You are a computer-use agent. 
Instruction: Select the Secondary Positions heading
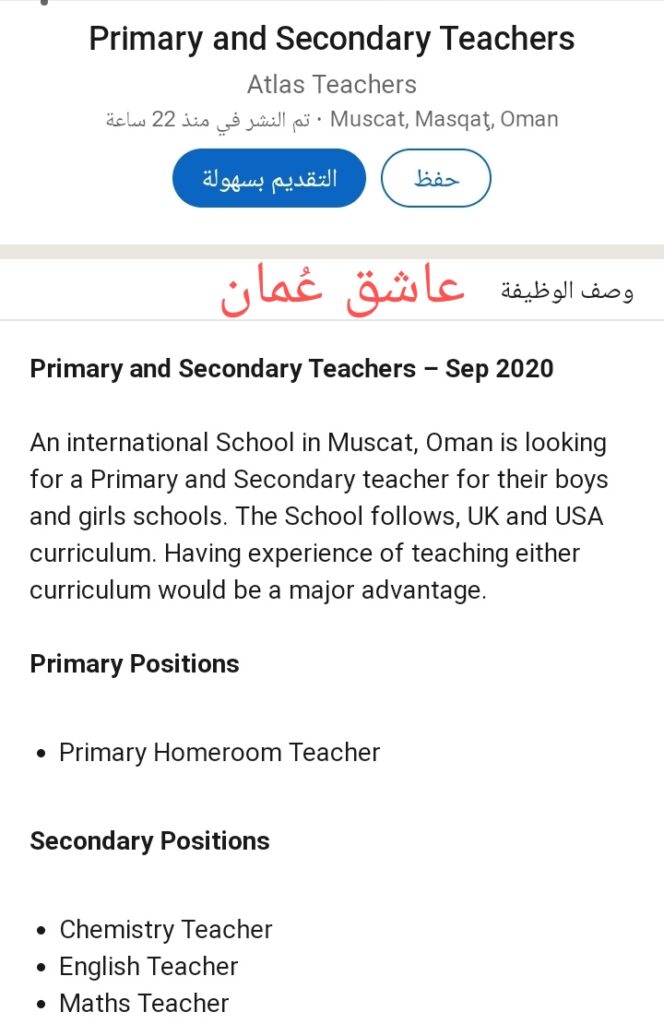[x=149, y=840]
